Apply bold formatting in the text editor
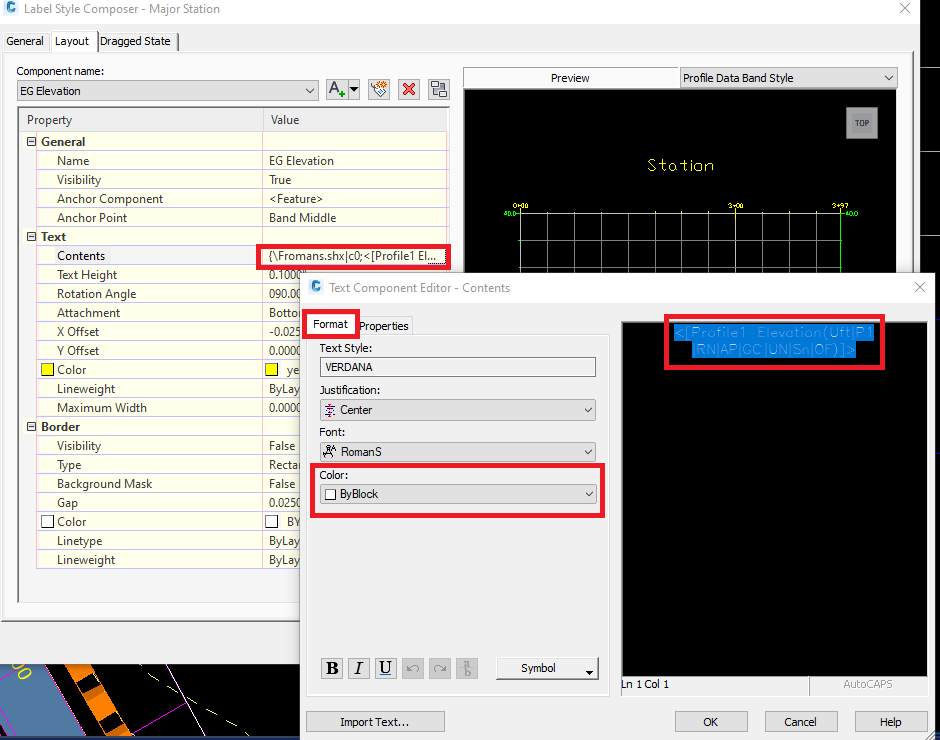 pos(331,668)
